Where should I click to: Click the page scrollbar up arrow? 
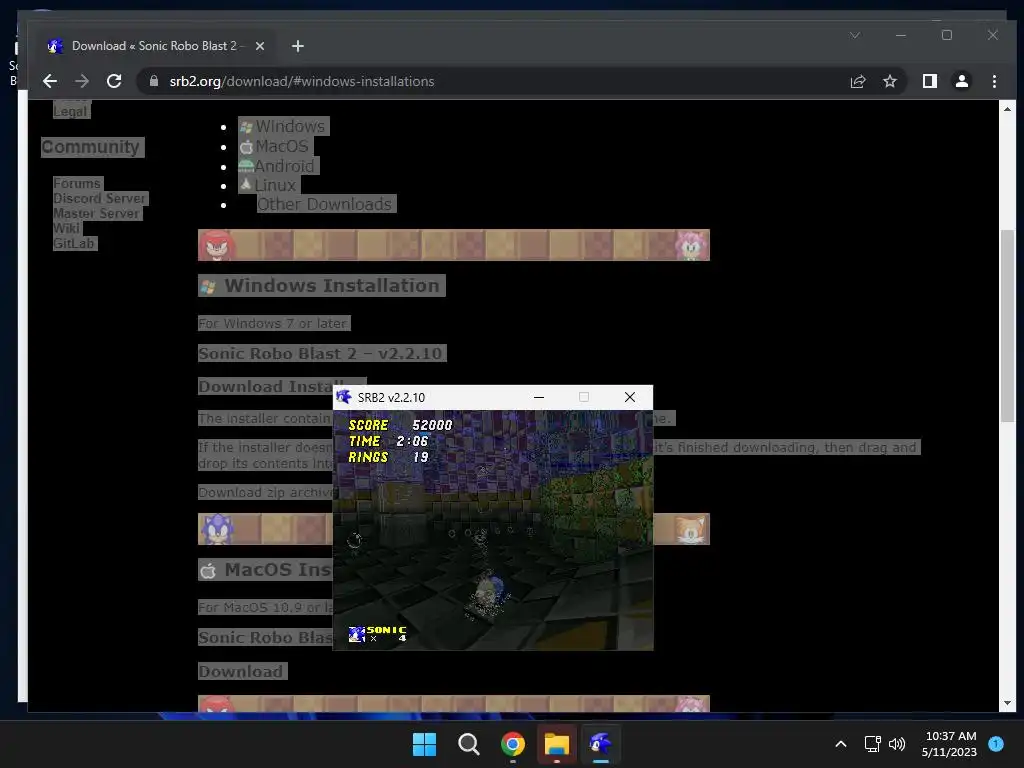[x=1007, y=109]
